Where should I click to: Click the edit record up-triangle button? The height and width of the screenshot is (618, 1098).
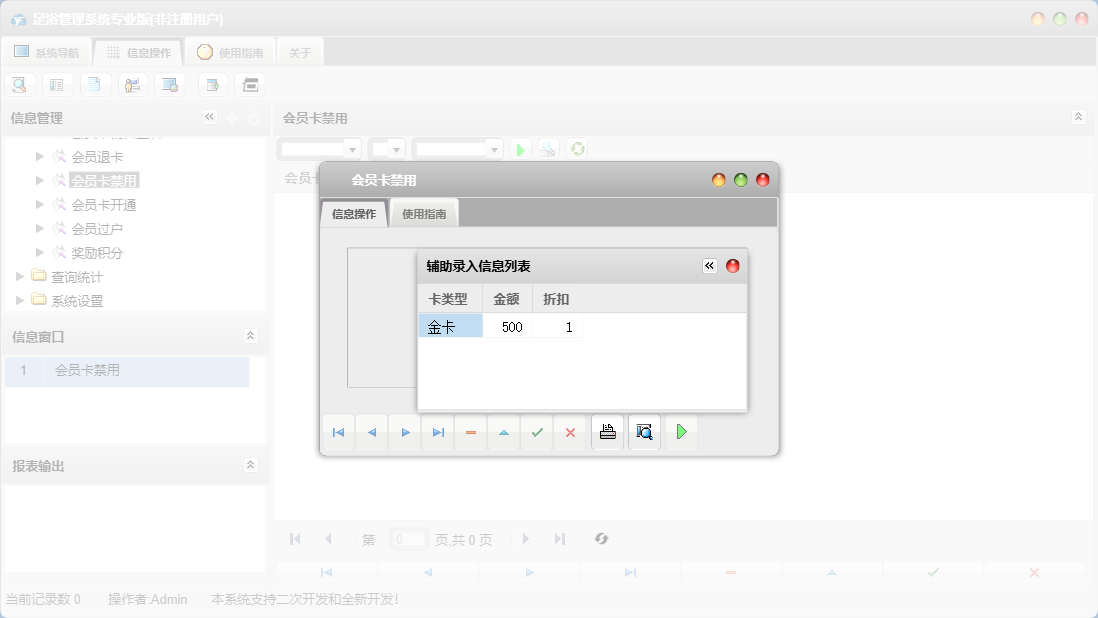504,433
